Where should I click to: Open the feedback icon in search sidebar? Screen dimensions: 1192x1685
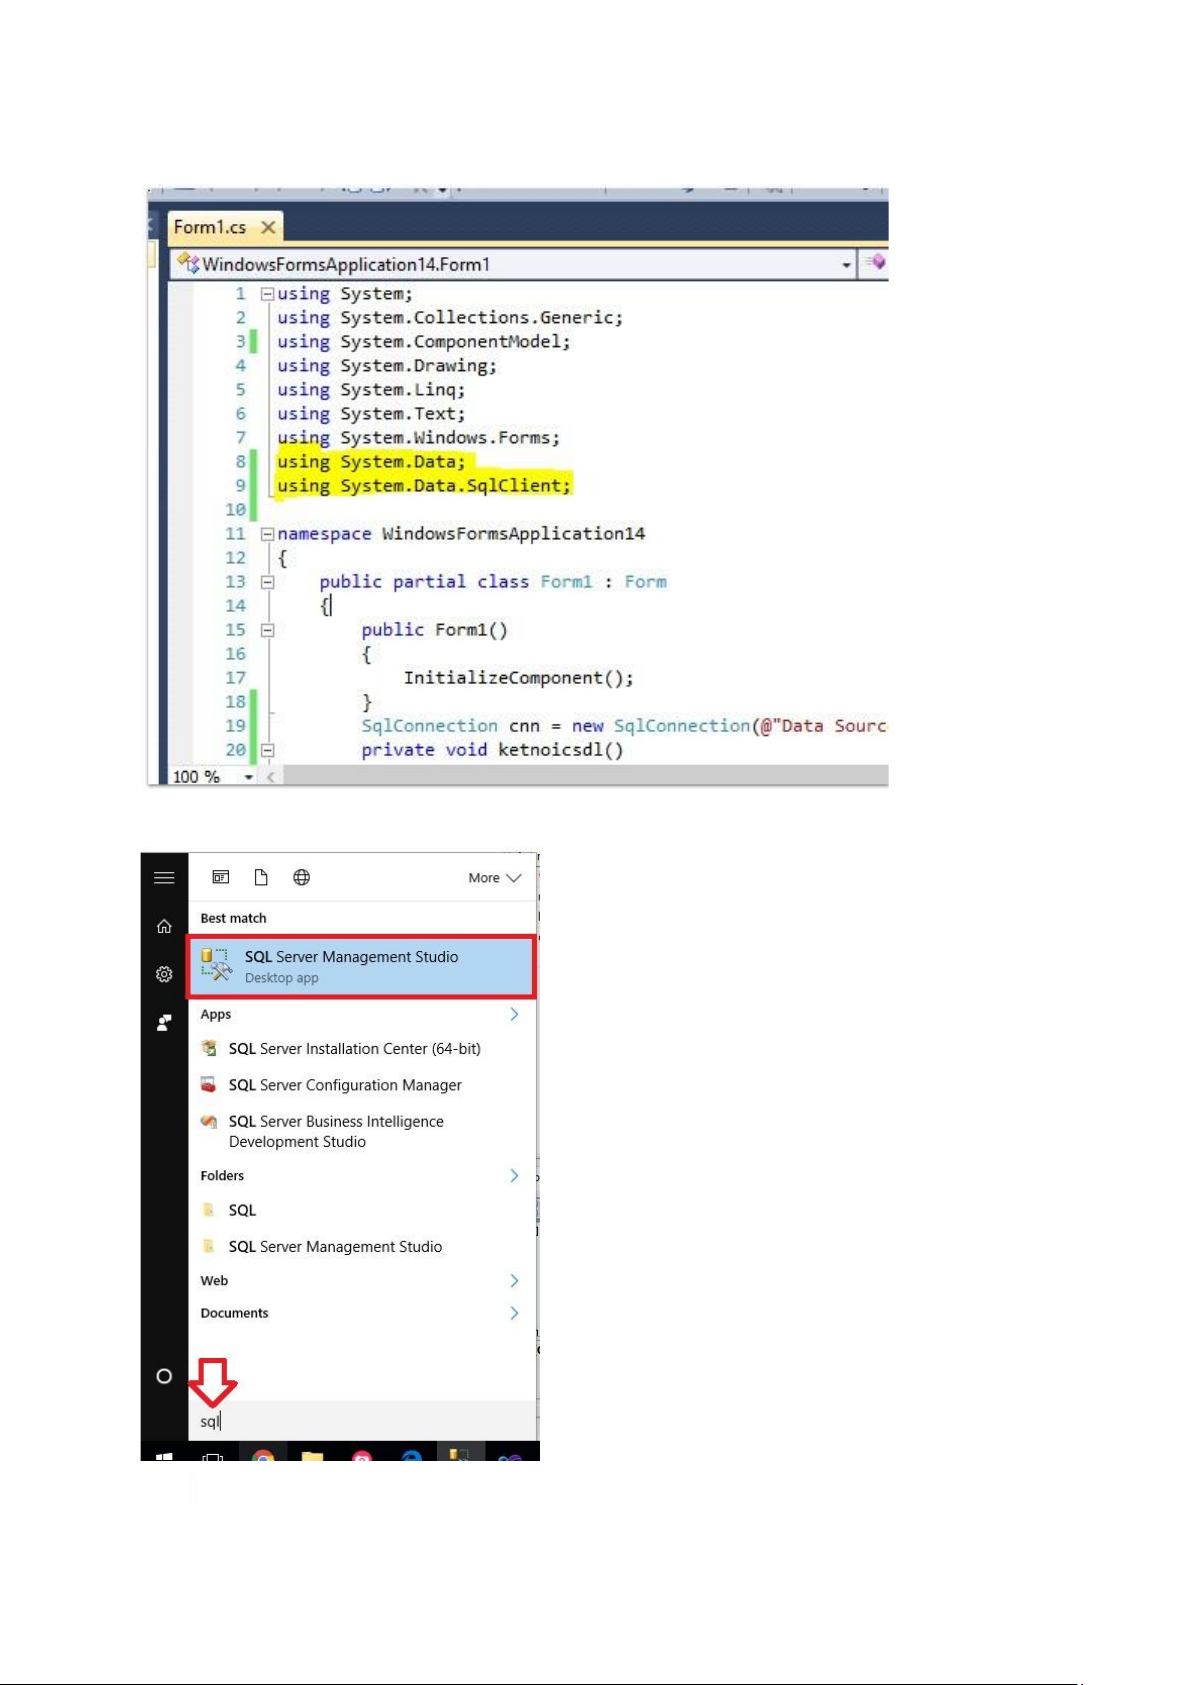point(164,1022)
